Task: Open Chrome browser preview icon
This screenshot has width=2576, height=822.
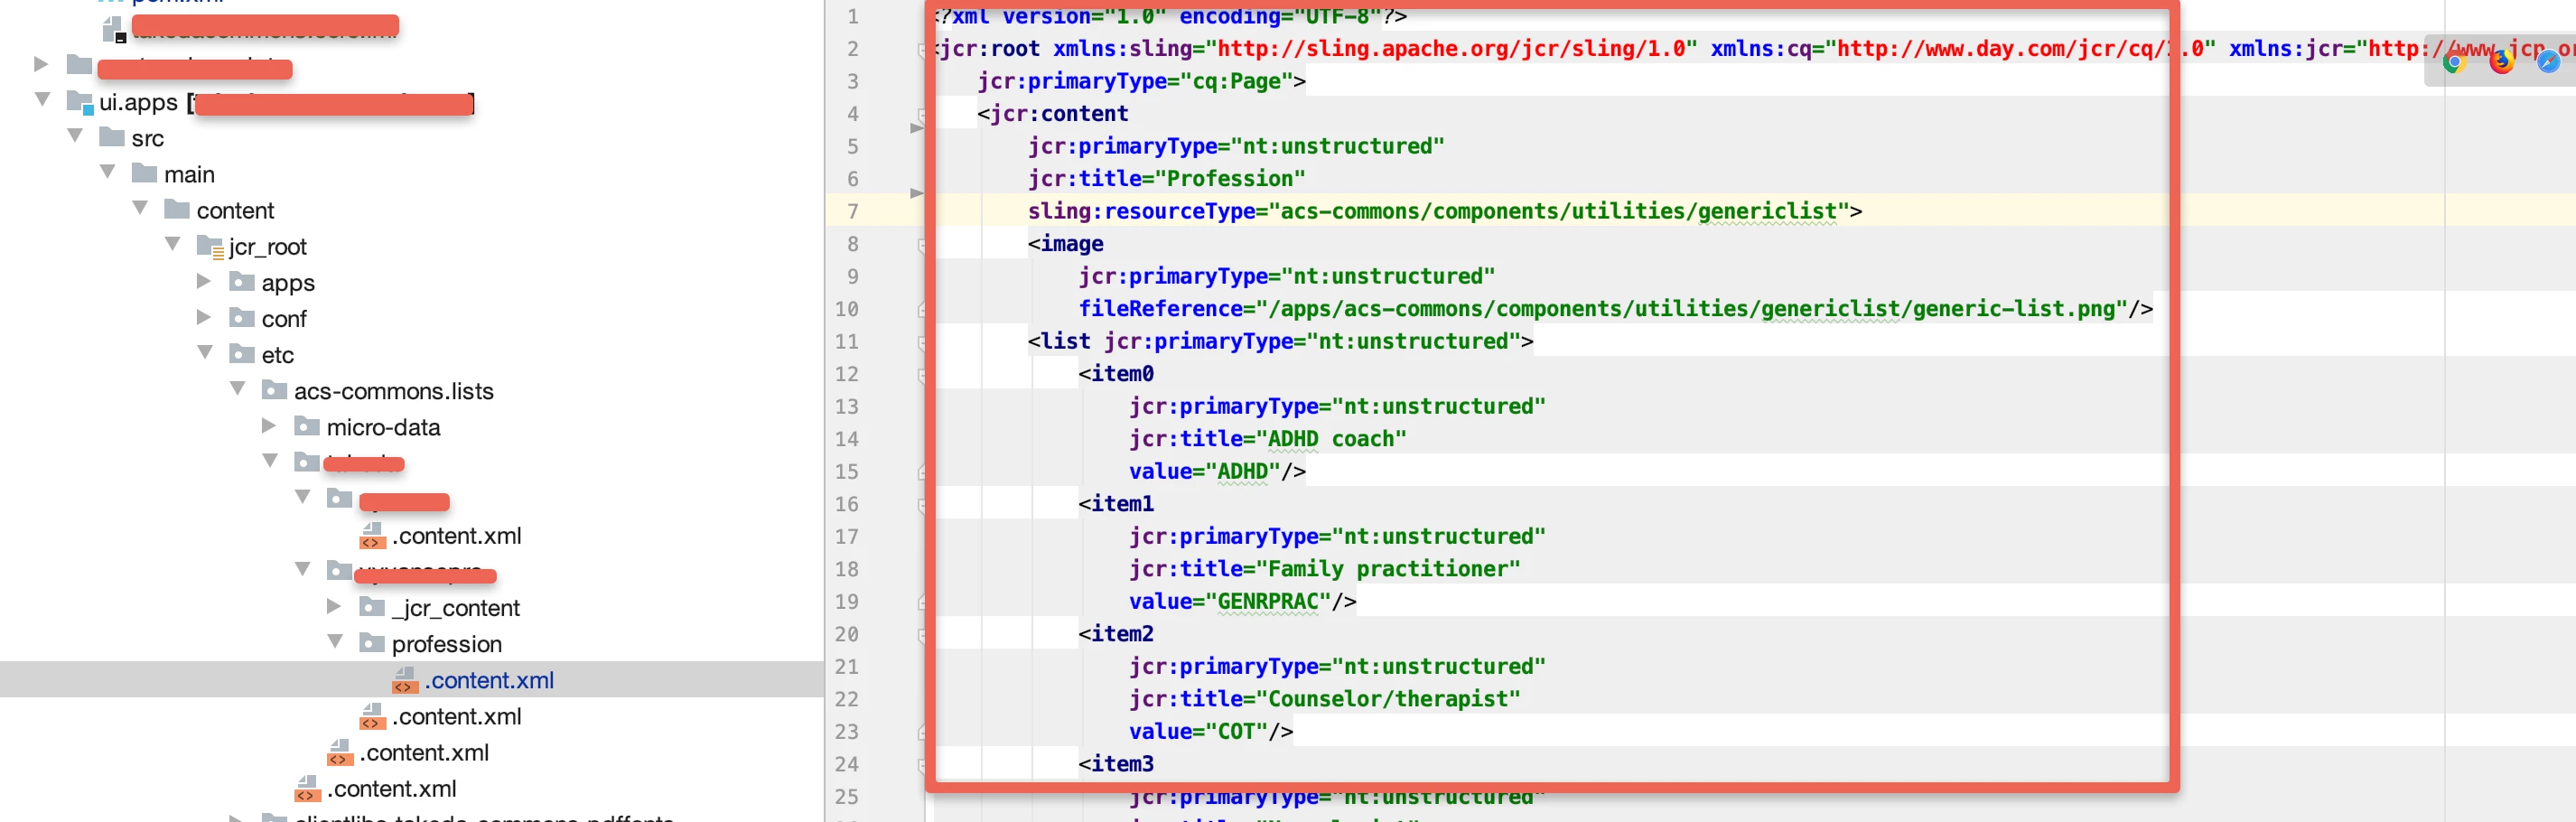Action: click(2453, 62)
